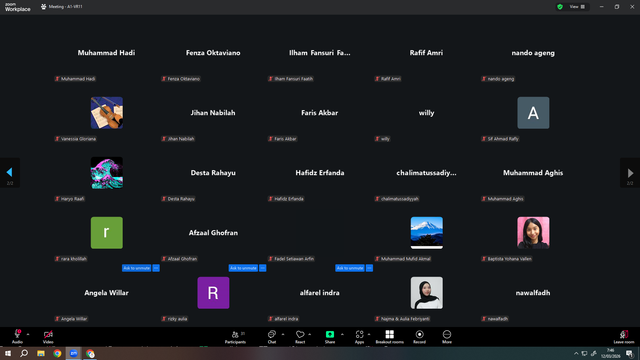Show hidden system tray icons

click(576, 353)
